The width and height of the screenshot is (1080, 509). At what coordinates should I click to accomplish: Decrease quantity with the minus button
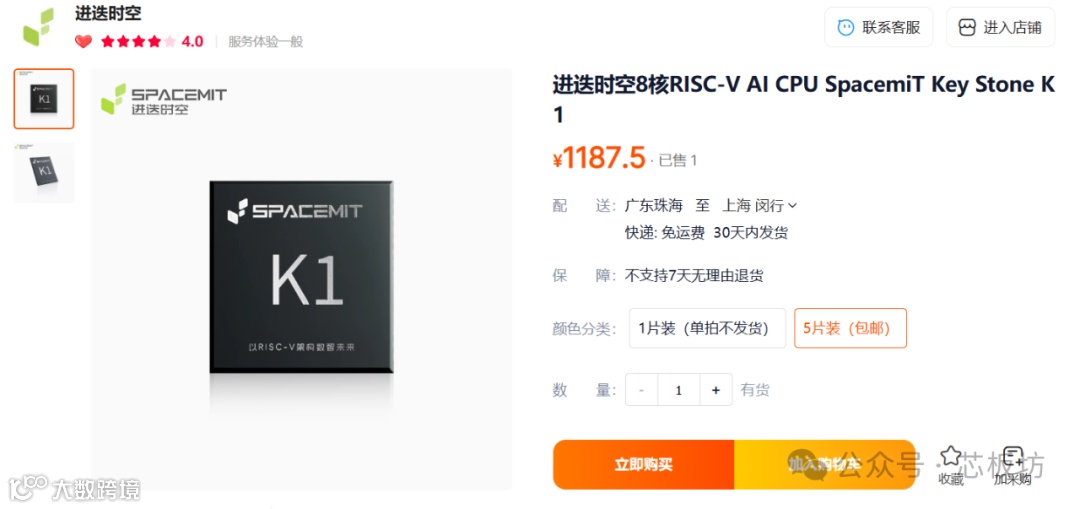(x=642, y=390)
